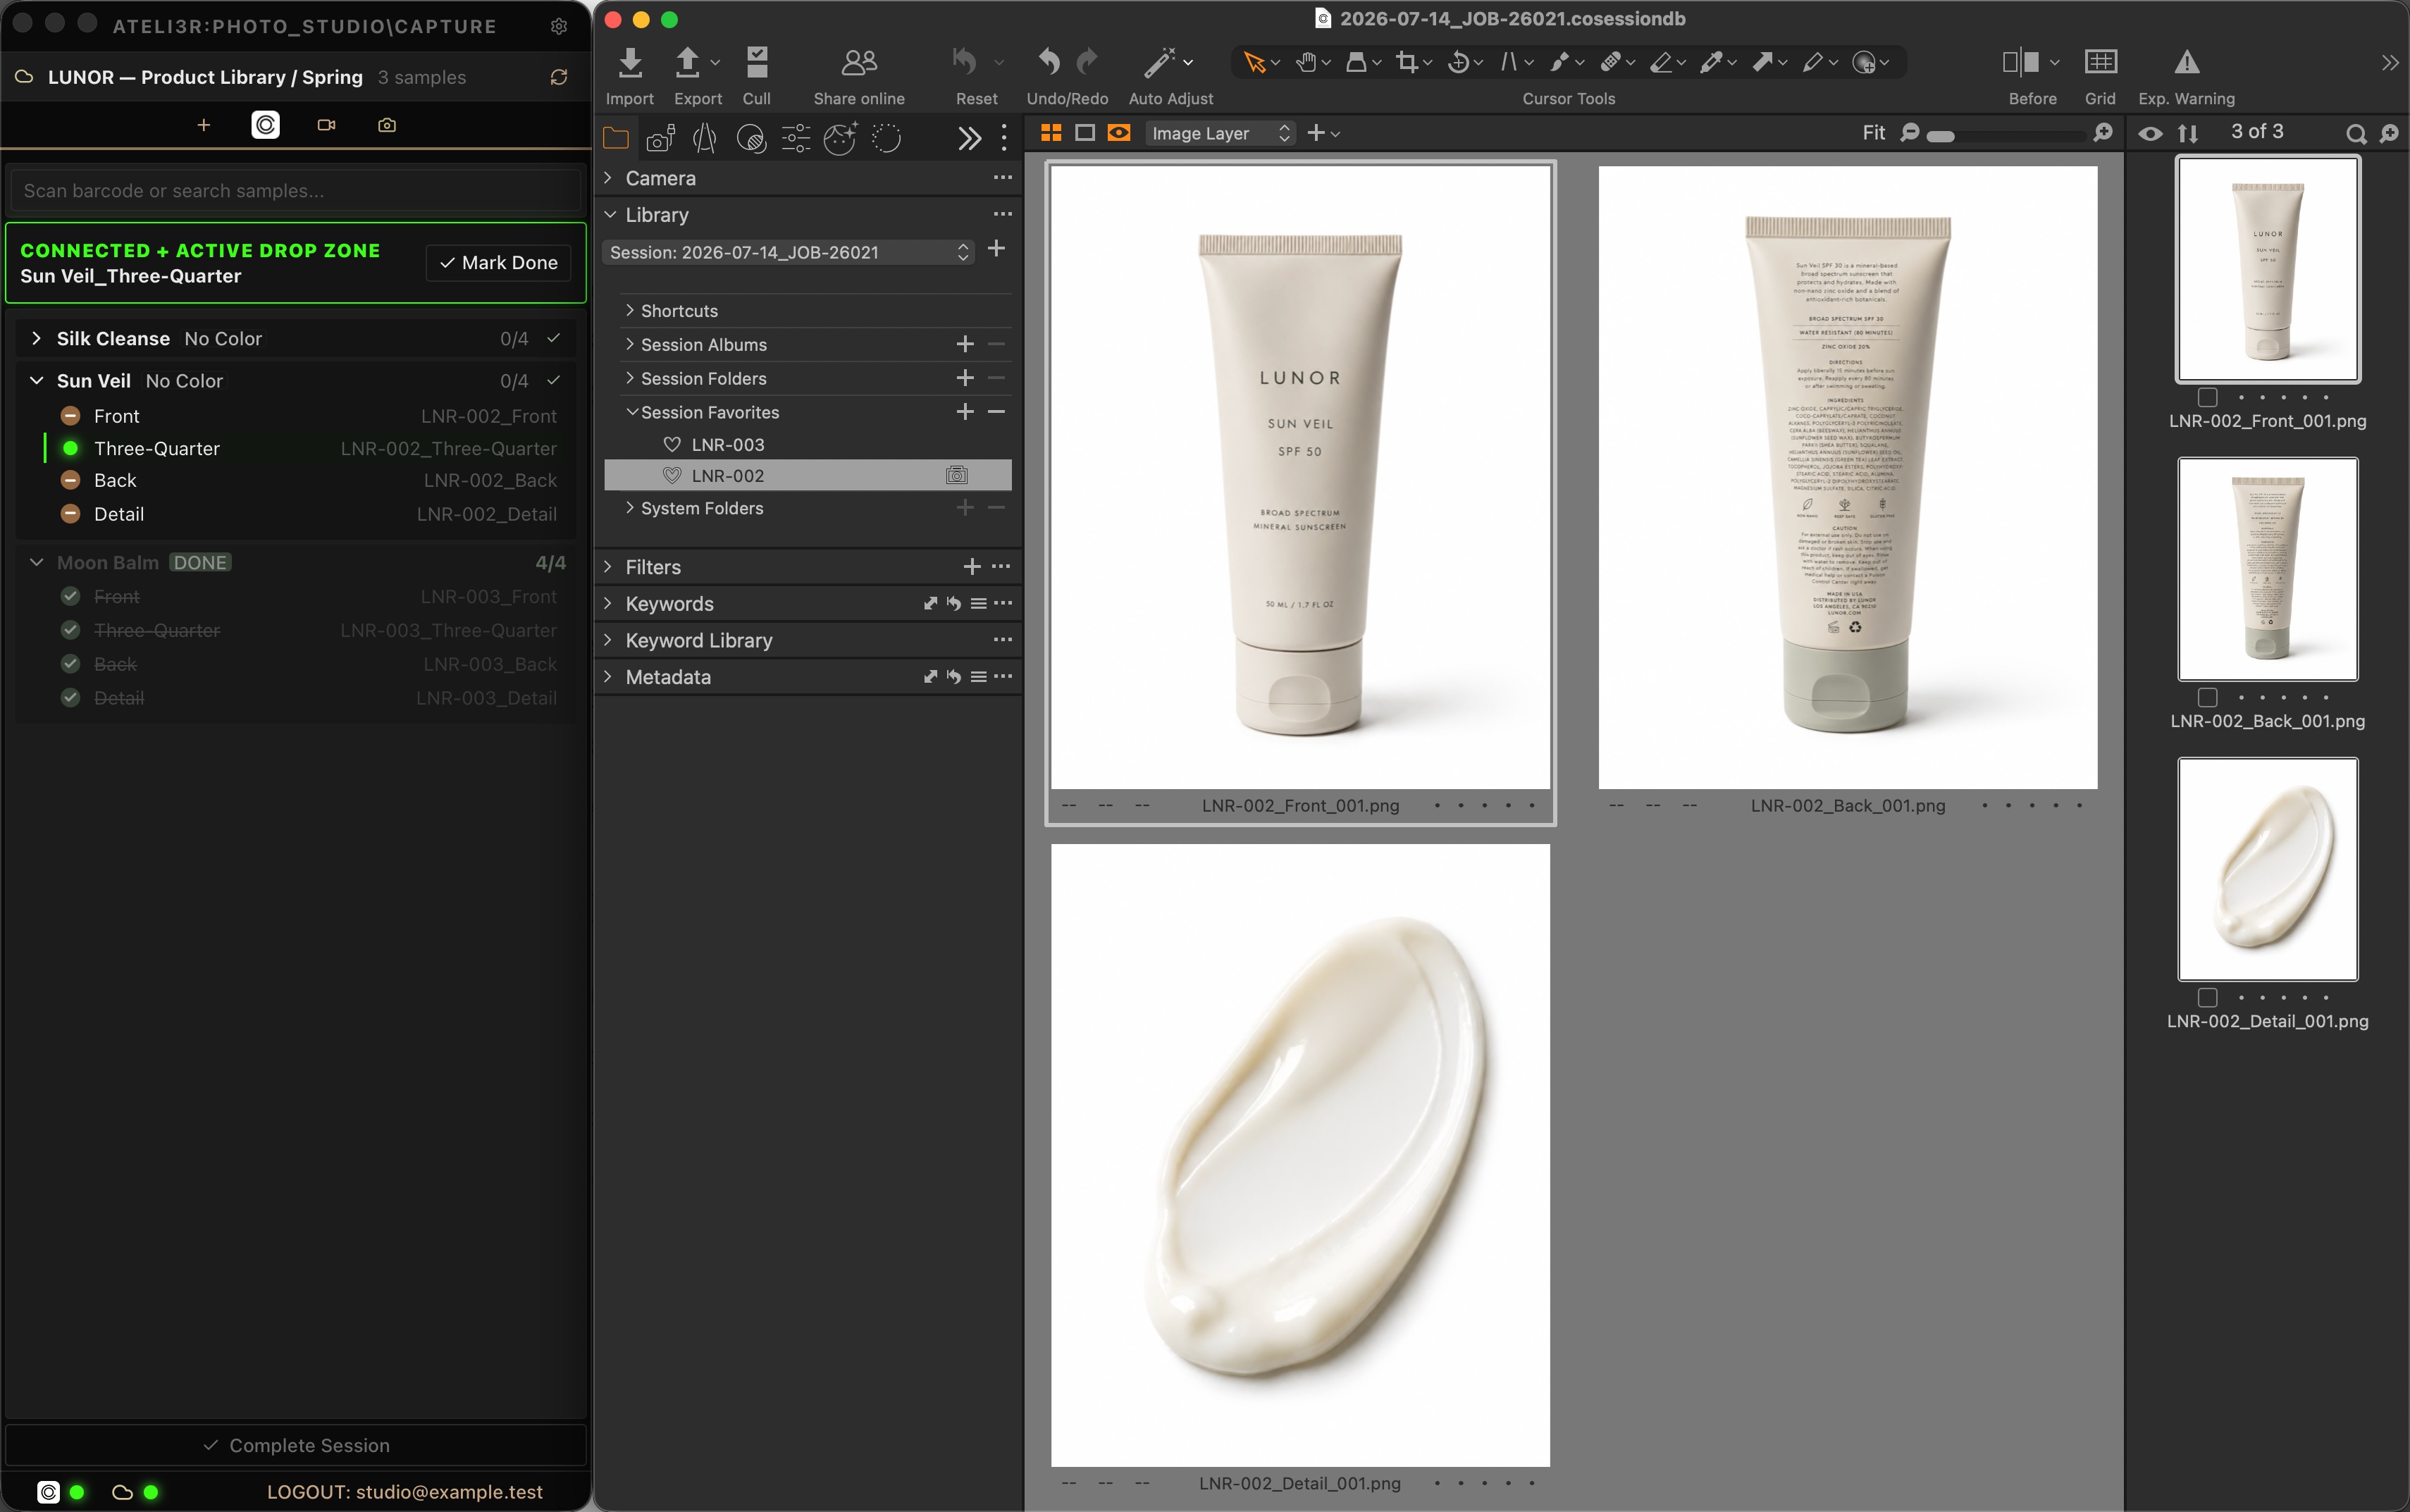Select the Rotate cursor tool
2410x1512 pixels.
tap(1459, 63)
